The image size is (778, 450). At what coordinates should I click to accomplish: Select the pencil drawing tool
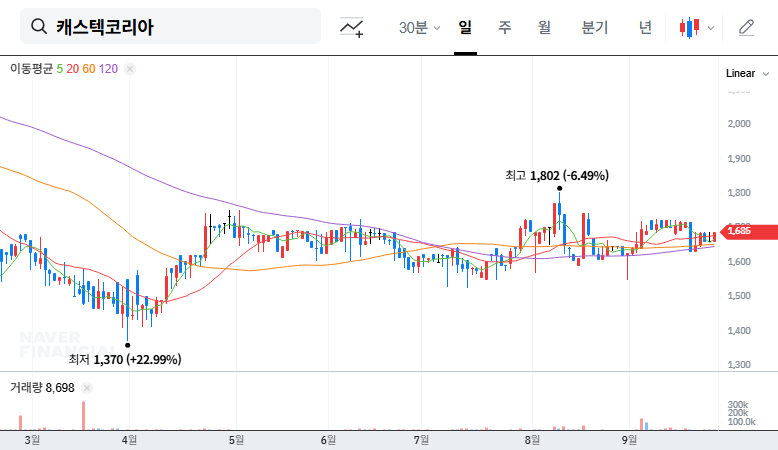tap(746, 28)
